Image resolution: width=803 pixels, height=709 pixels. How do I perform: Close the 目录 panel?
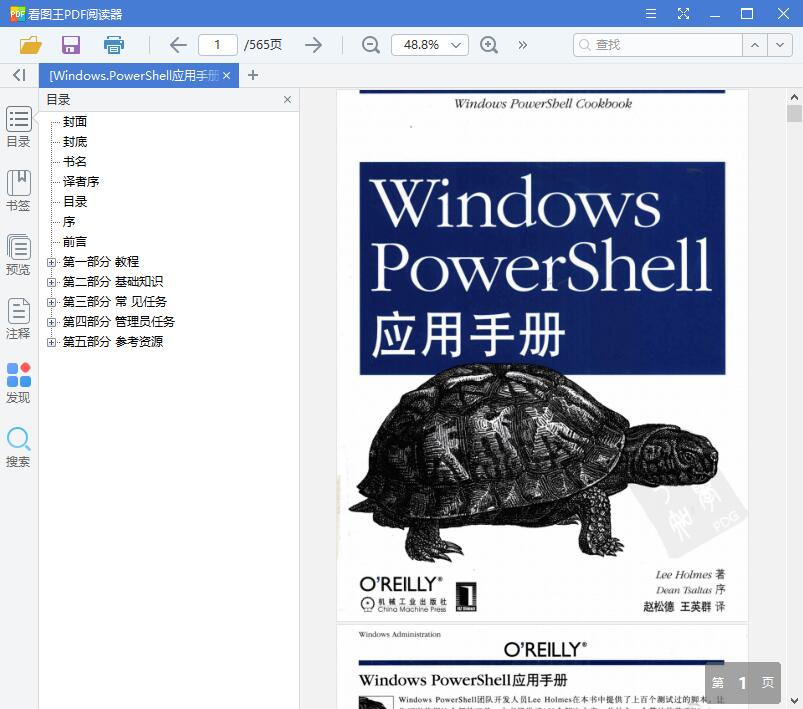[287, 100]
